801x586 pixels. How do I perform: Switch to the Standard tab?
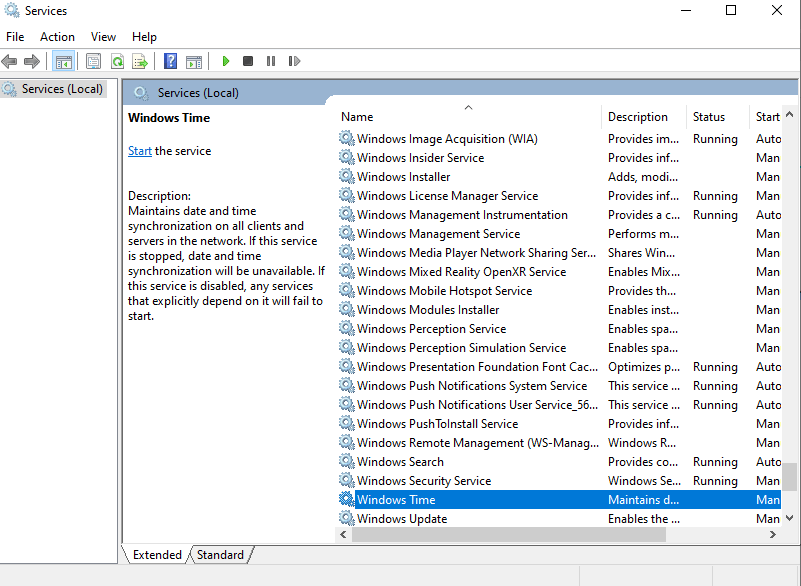coord(220,555)
